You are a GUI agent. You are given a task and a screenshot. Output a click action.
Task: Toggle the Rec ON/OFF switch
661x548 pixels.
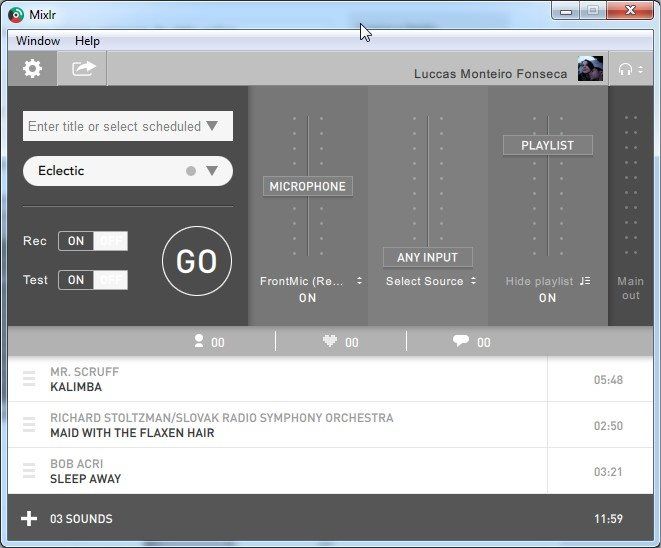93,241
